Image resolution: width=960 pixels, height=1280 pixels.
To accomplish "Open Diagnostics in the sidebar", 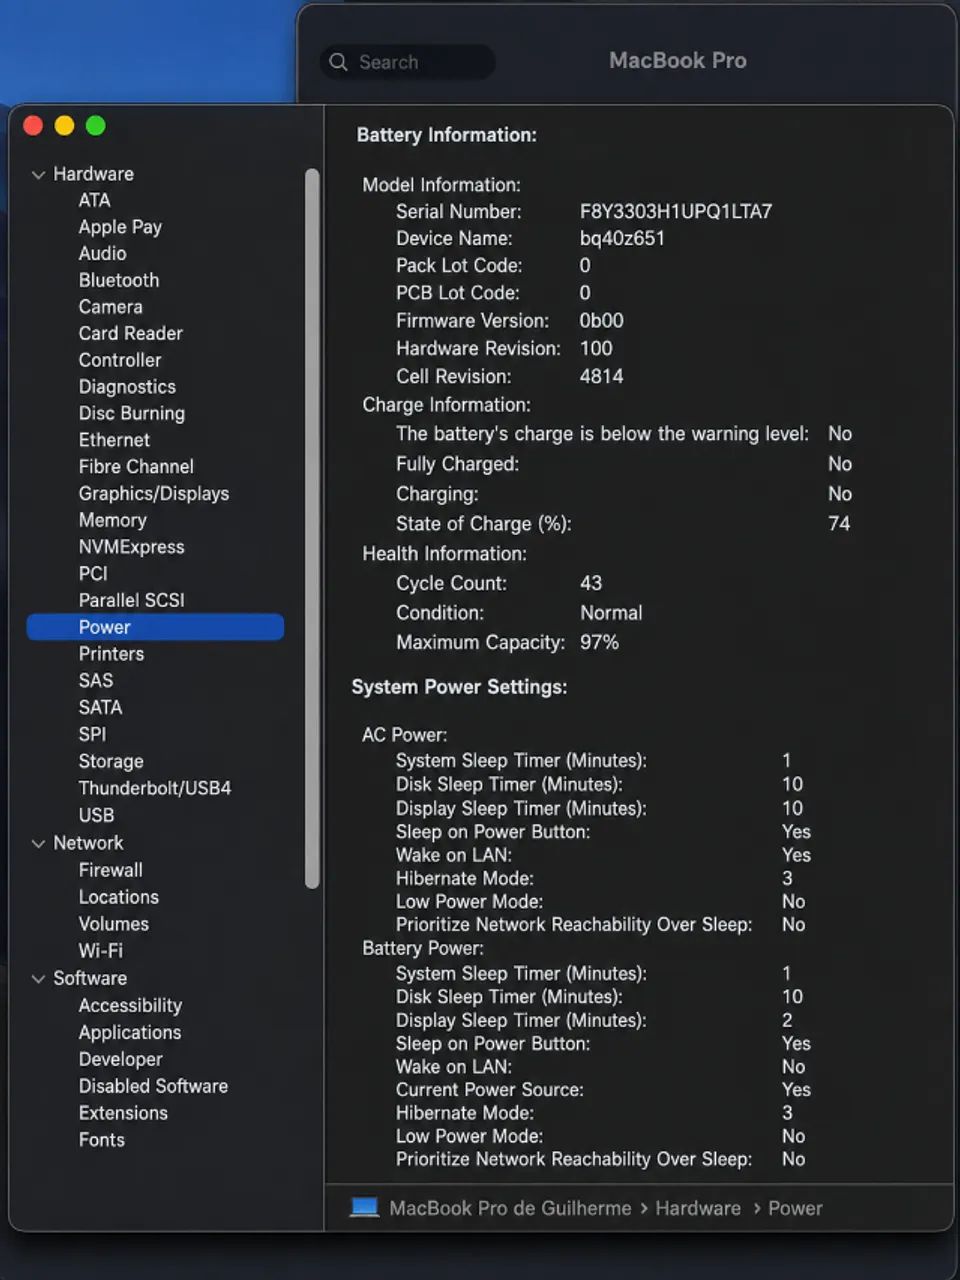I will pyautogui.click(x=127, y=387).
